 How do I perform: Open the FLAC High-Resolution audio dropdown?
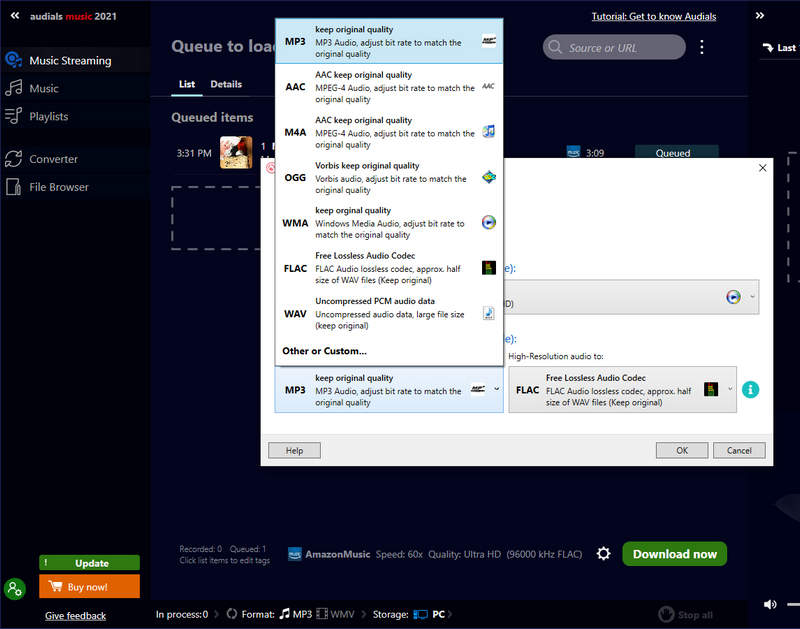[x=622, y=390]
